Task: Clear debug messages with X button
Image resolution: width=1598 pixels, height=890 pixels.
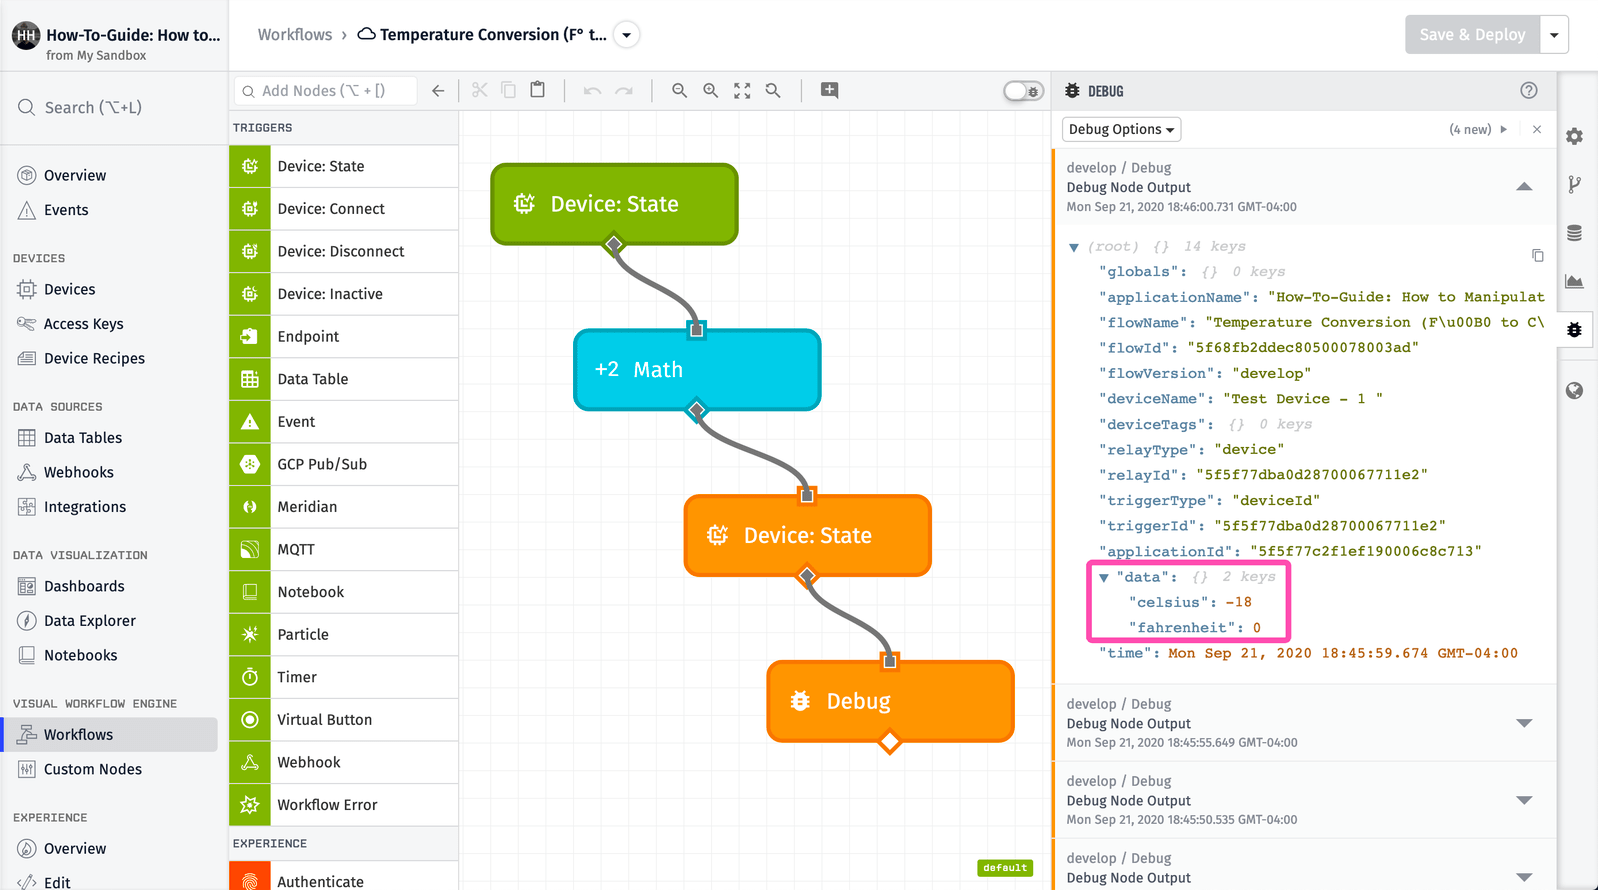Action: point(1537,129)
